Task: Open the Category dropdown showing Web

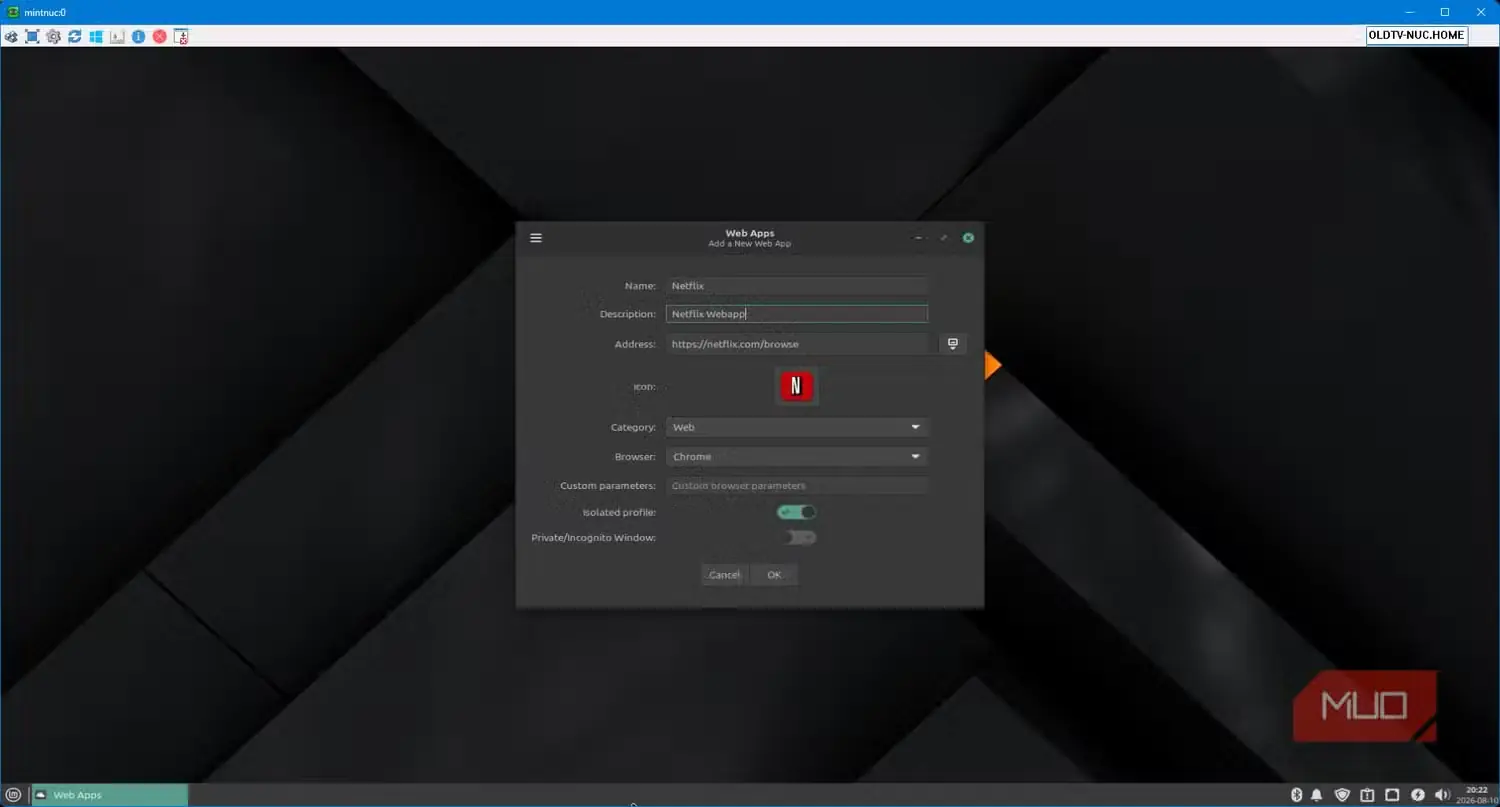Action: [x=797, y=427]
